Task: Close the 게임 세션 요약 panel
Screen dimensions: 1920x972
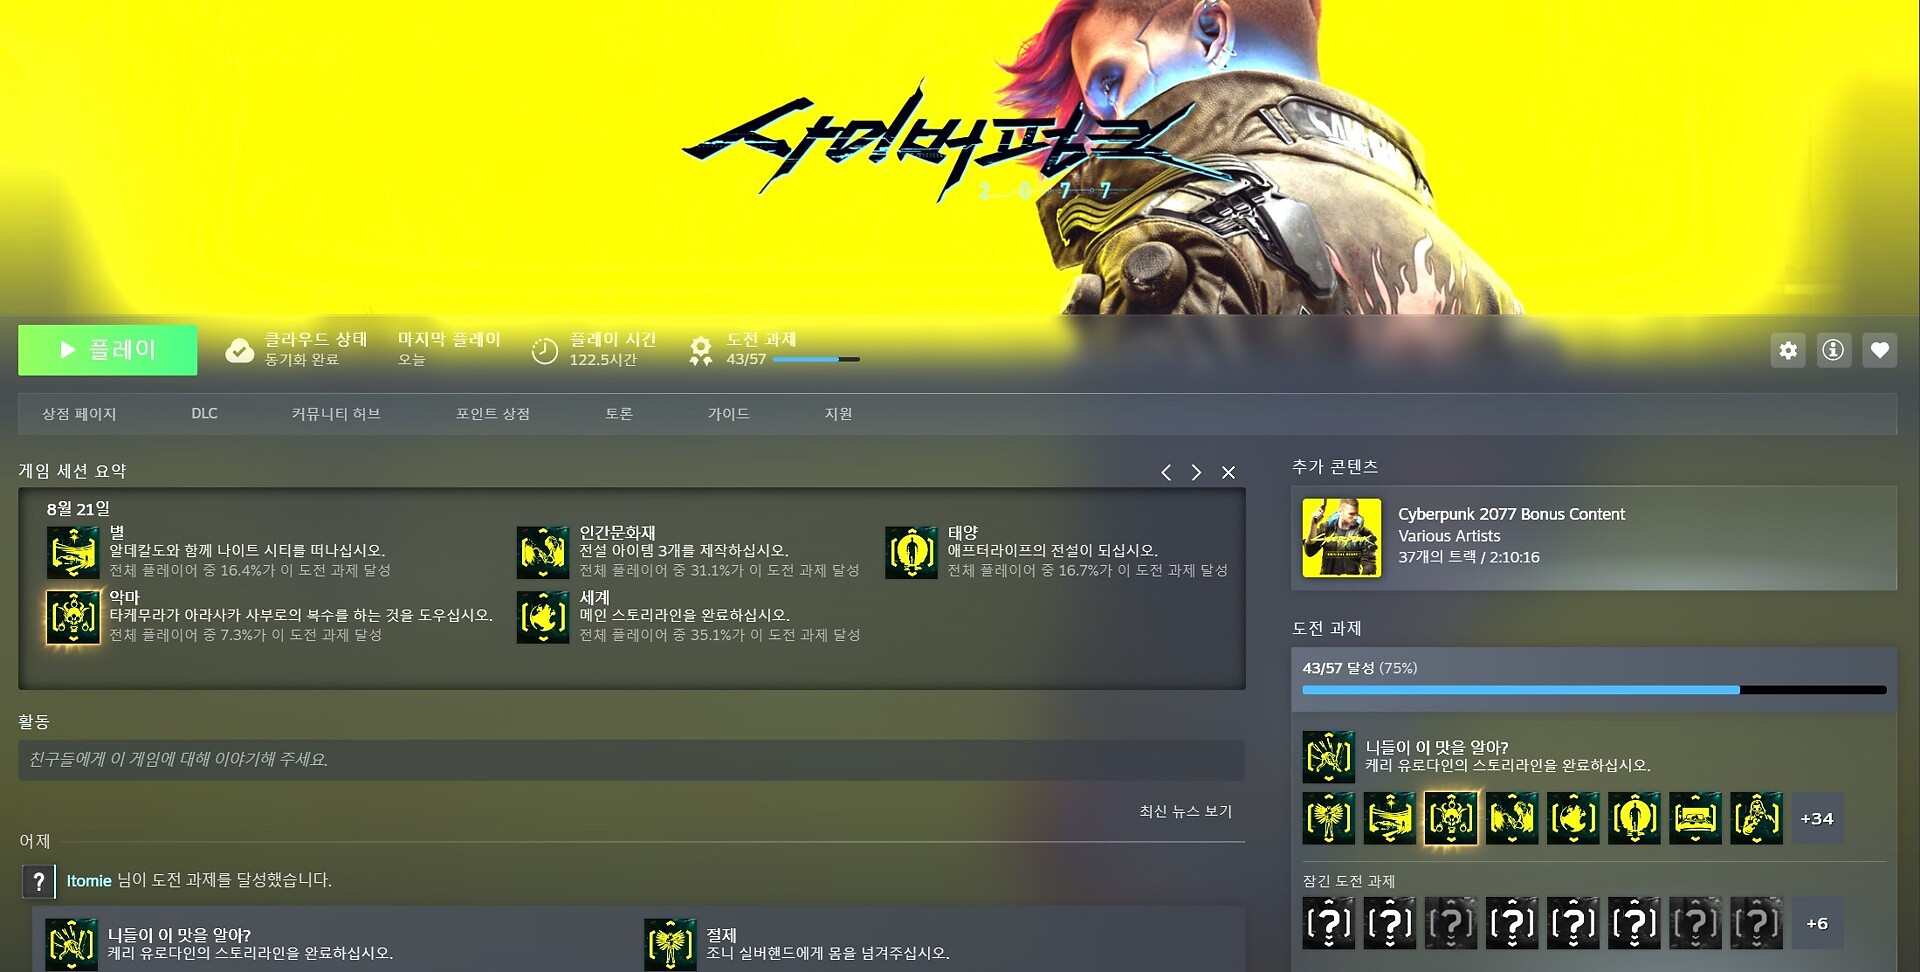Action: (x=1228, y=472)
